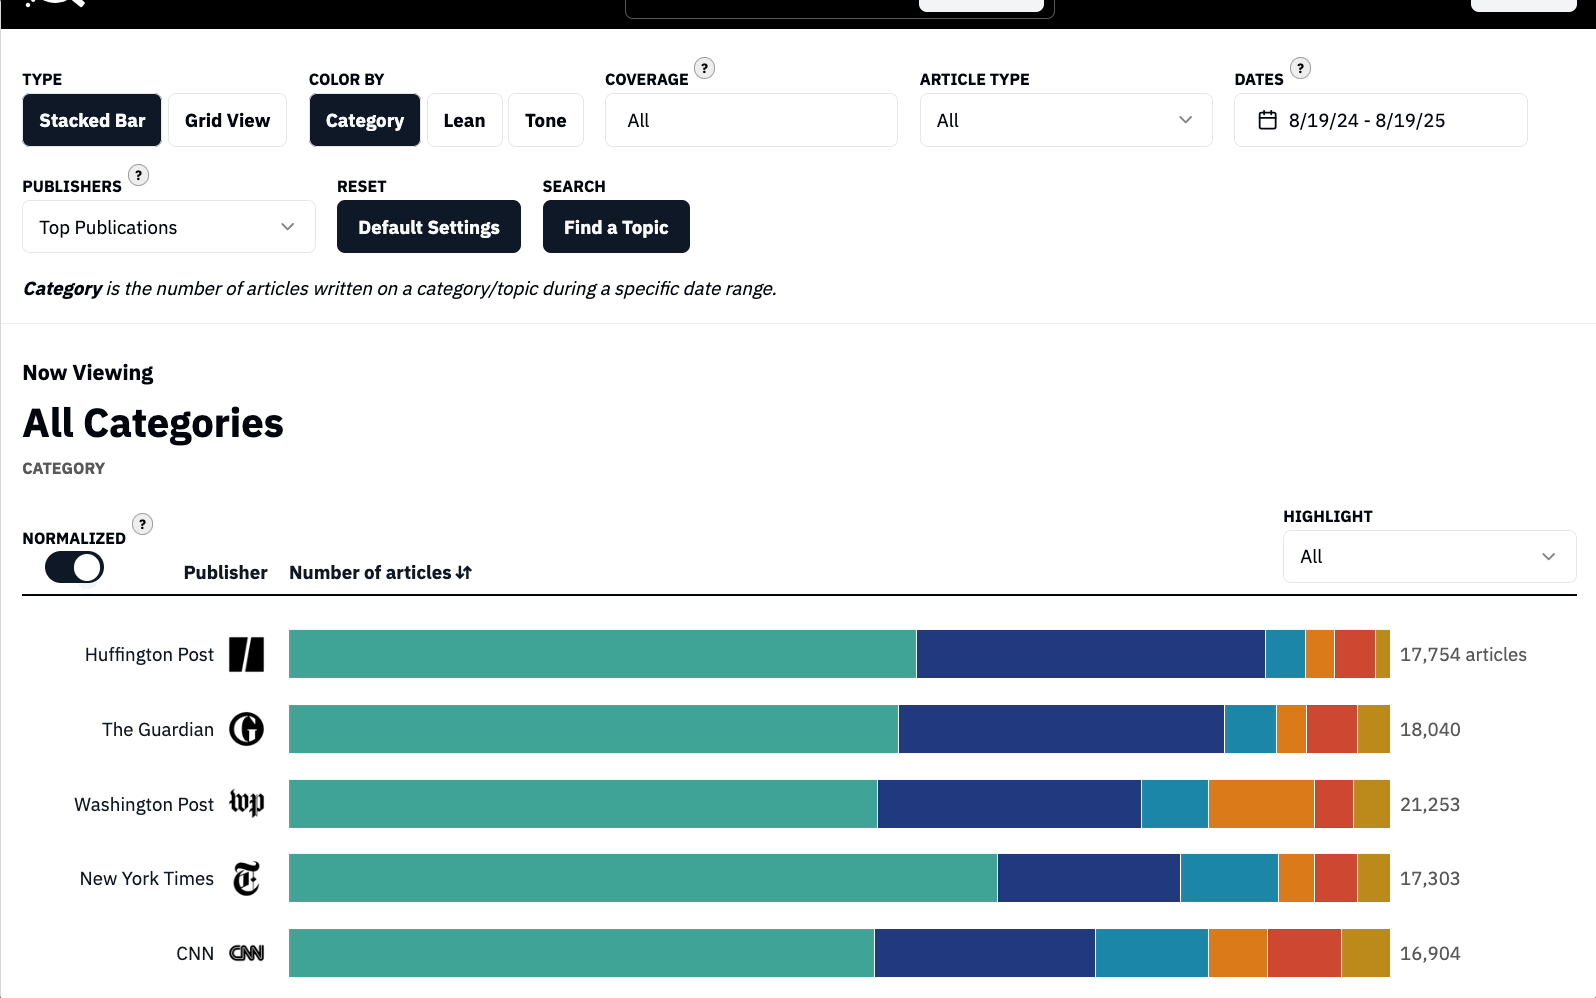The image size is (1596, 998).
Task: Click The Guardian logo icon
Action: point(246,730)
